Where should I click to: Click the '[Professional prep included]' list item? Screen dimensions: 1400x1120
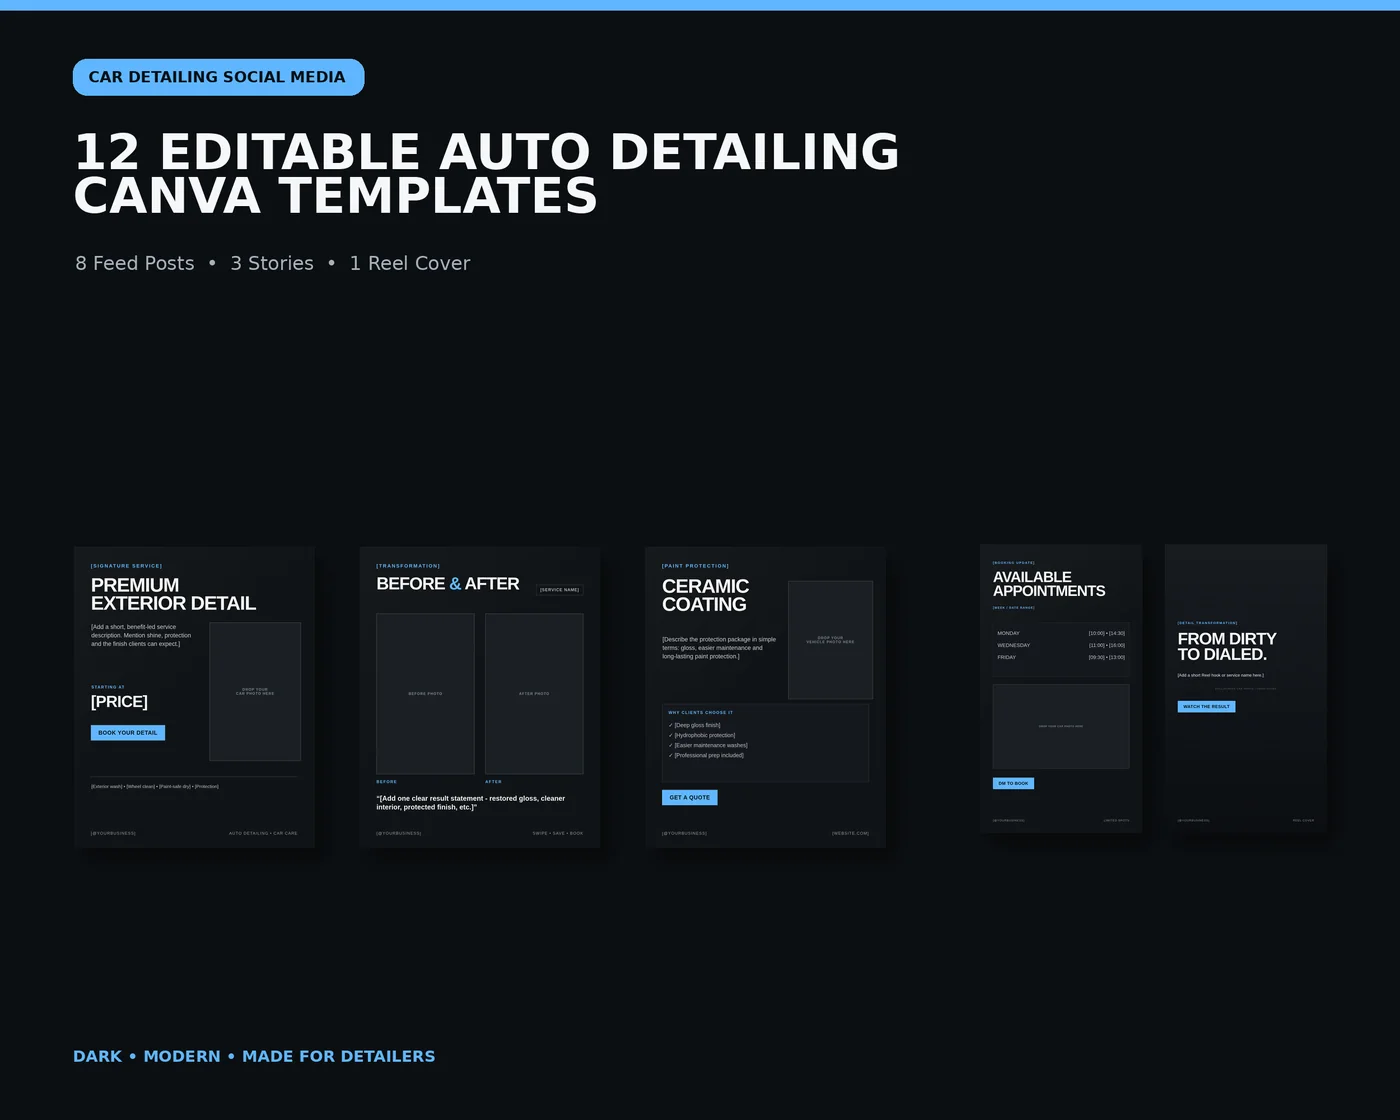[x=706, y=755]
